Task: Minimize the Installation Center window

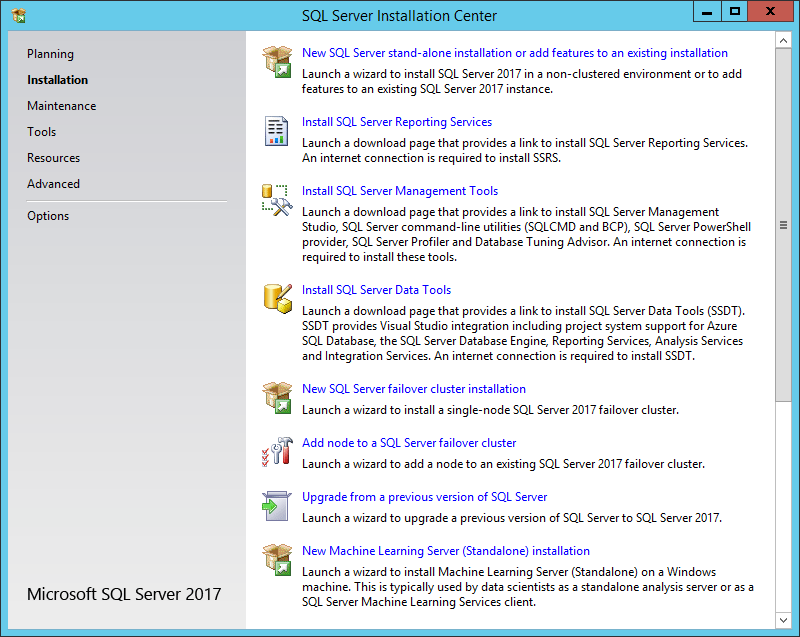Action: pos(707,11)
